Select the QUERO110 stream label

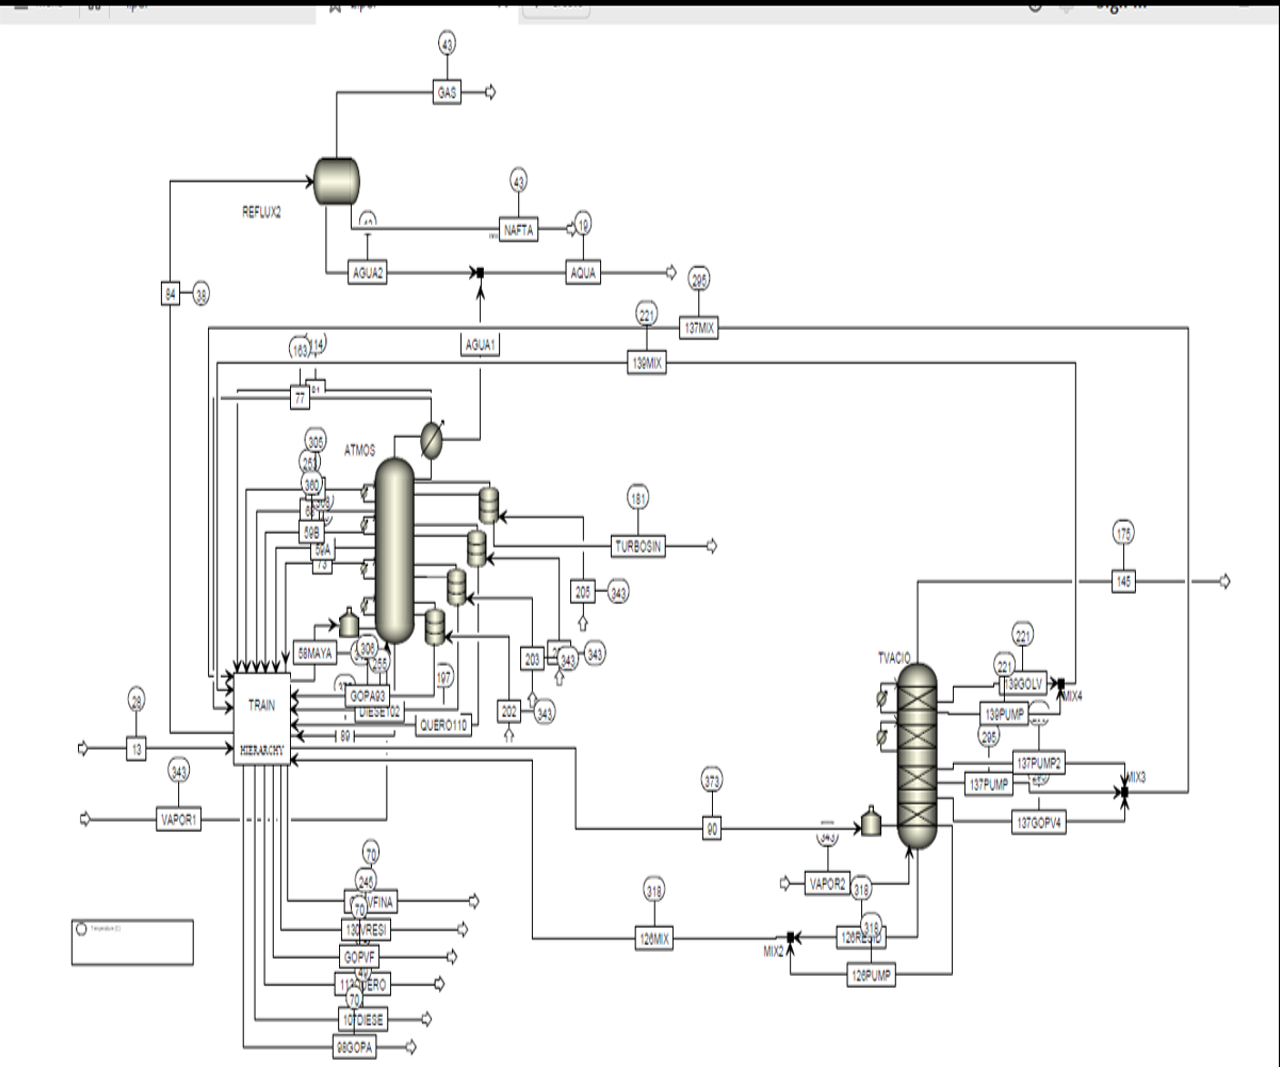tap(443, 725)
